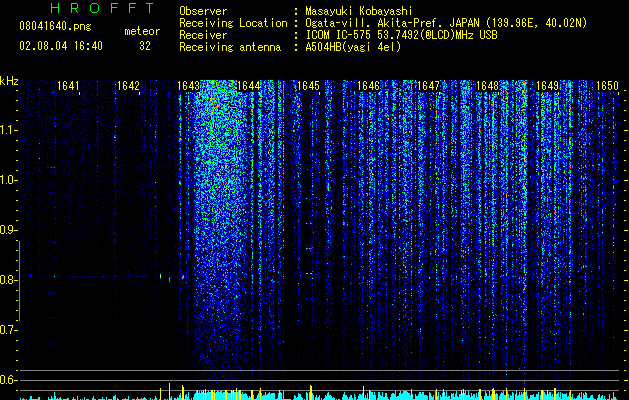629x400 pixels.
Task: Click the Receiver label
Action: coord(203,35)
